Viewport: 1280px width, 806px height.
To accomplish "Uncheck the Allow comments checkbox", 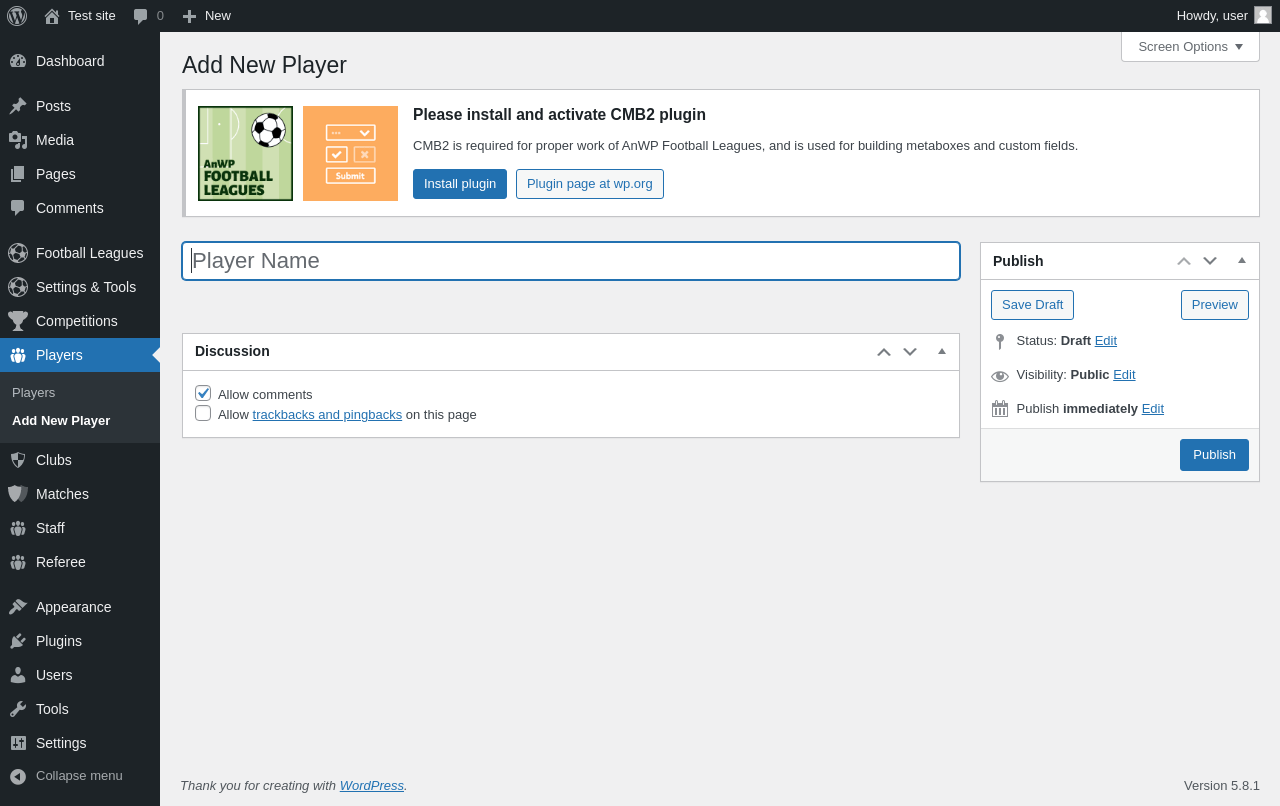I will coord(203,393).
